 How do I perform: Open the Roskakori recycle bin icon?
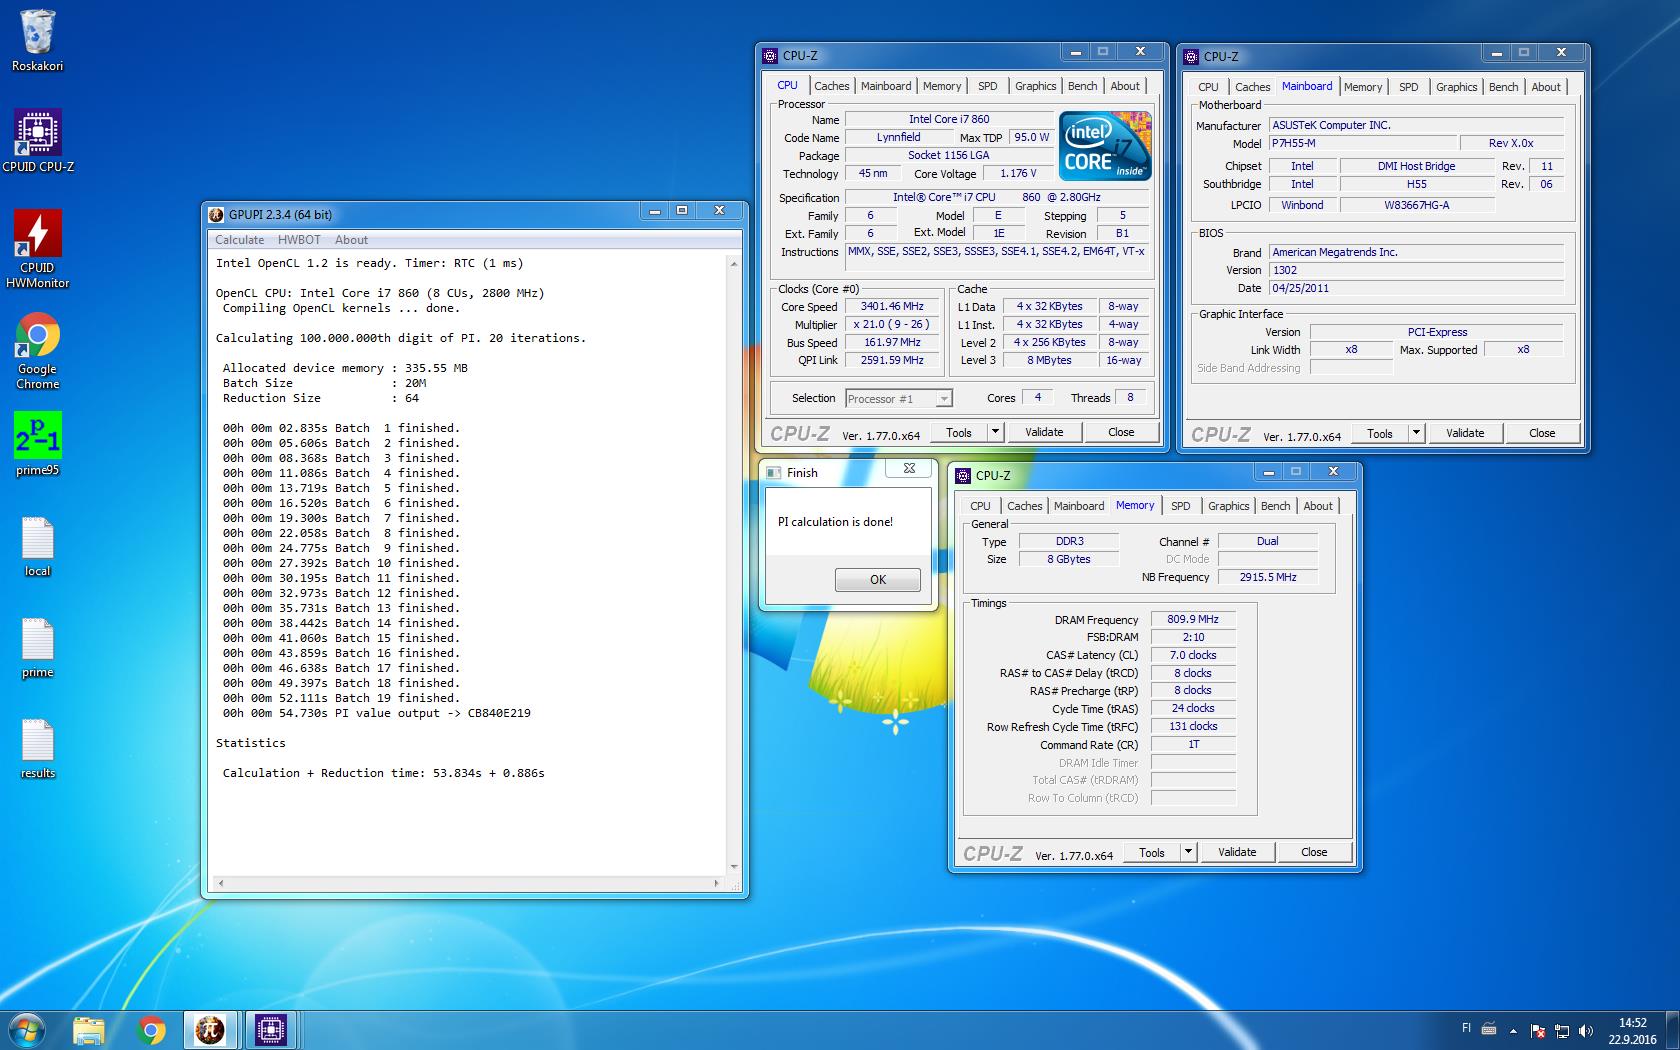click(38, 41)
